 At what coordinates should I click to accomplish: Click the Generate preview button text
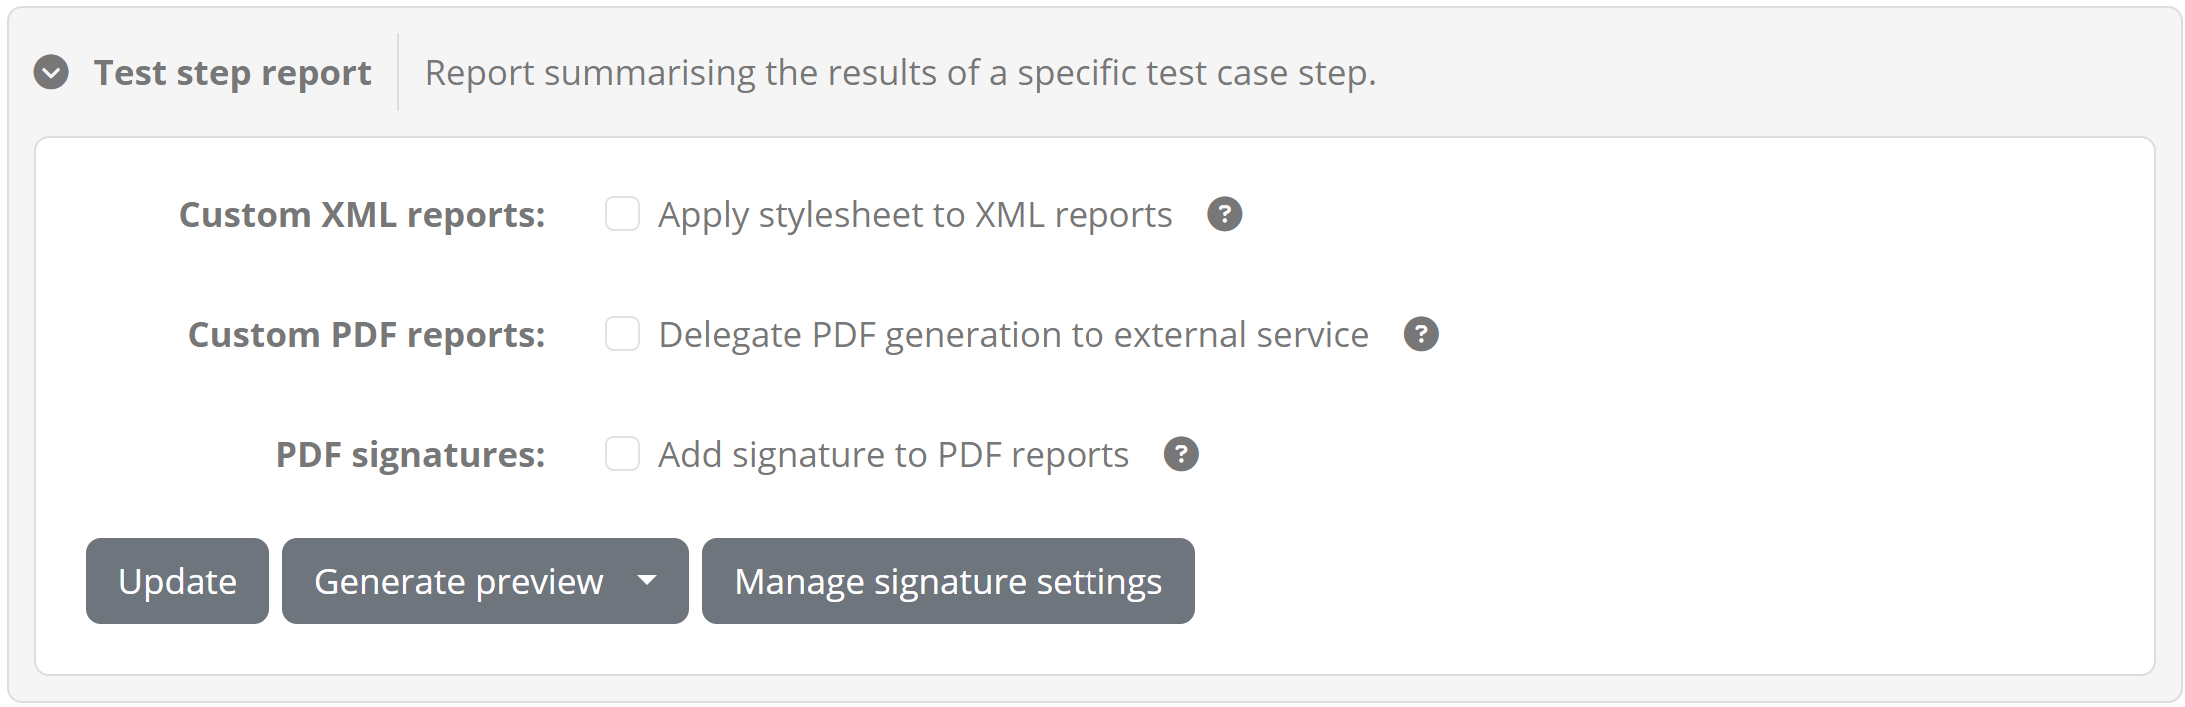(458, 581)
